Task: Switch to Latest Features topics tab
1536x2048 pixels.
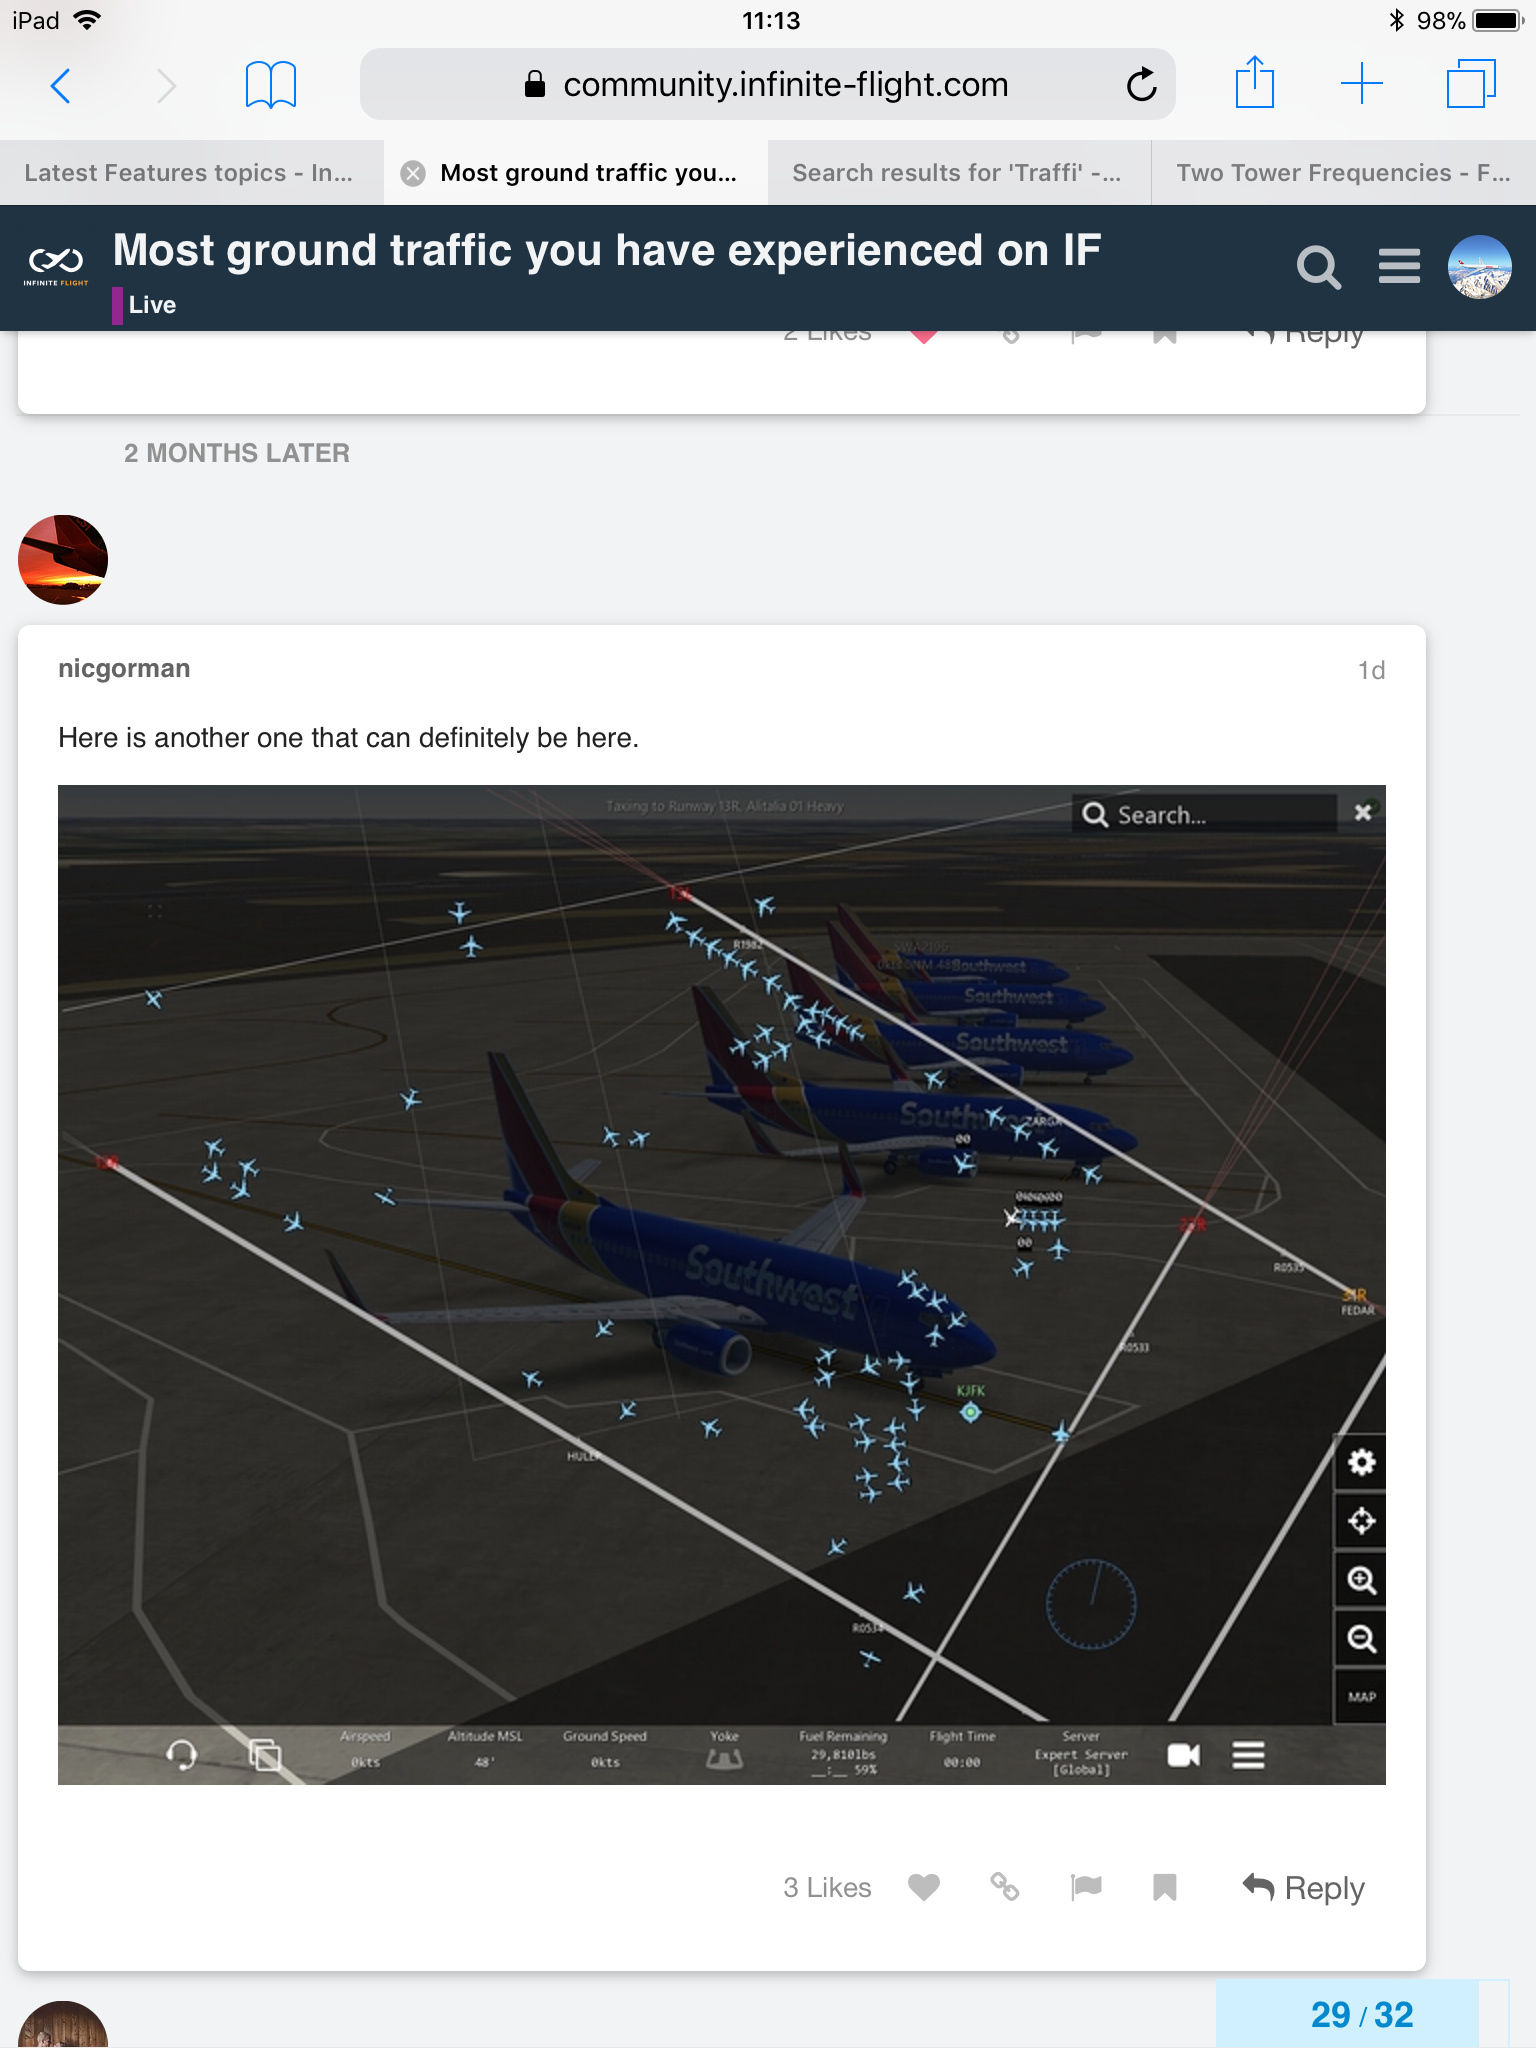Action: pos(190,173)
